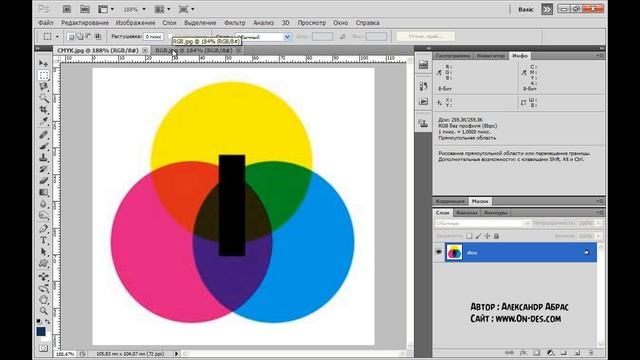Select the Gradient tool
The width and height of the screenshot is (640, 360).
44,192
